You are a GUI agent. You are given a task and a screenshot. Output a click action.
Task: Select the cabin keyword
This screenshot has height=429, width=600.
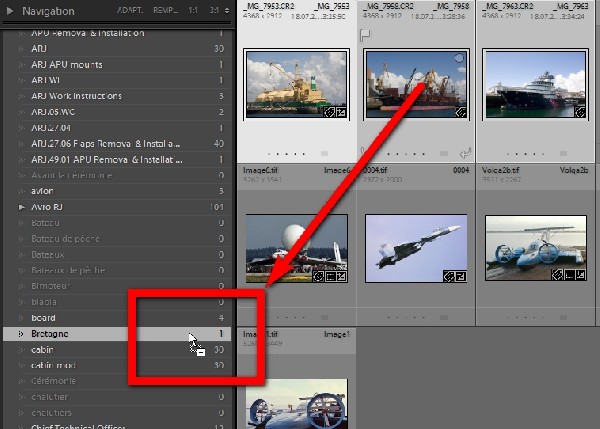click(42, 350)
